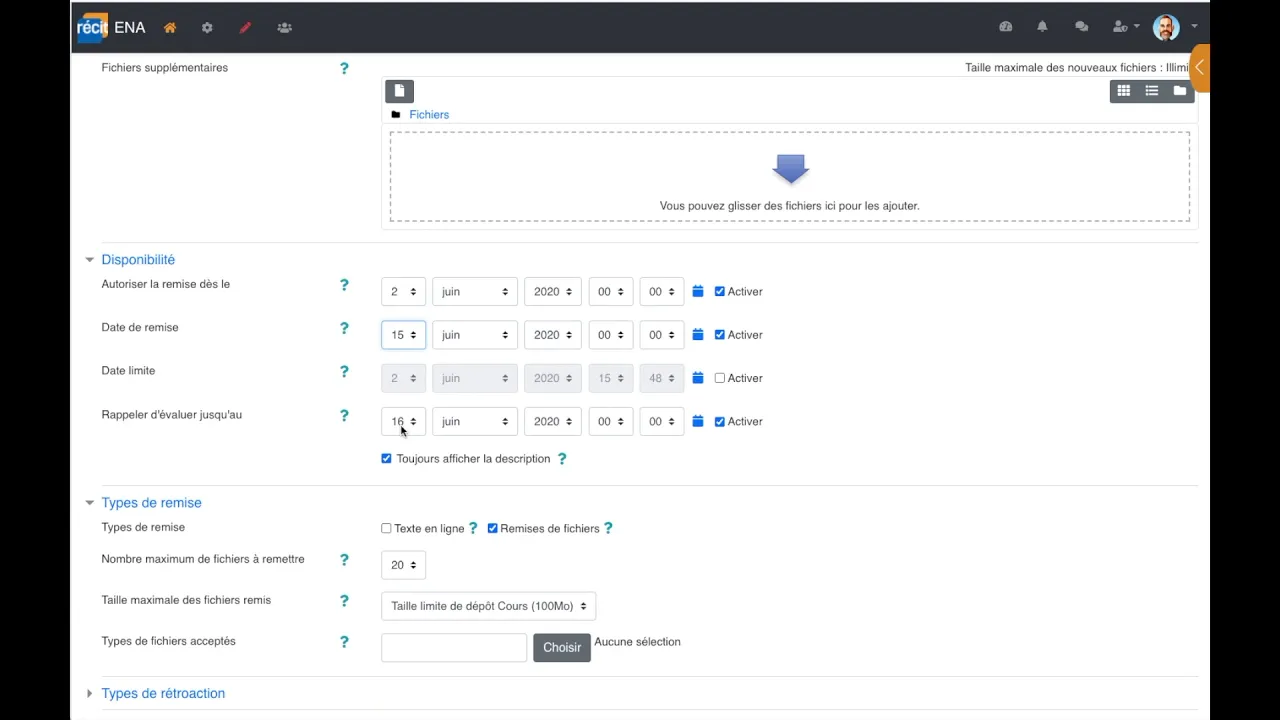Show help for Toujours afficher la description

pos(562,459)
